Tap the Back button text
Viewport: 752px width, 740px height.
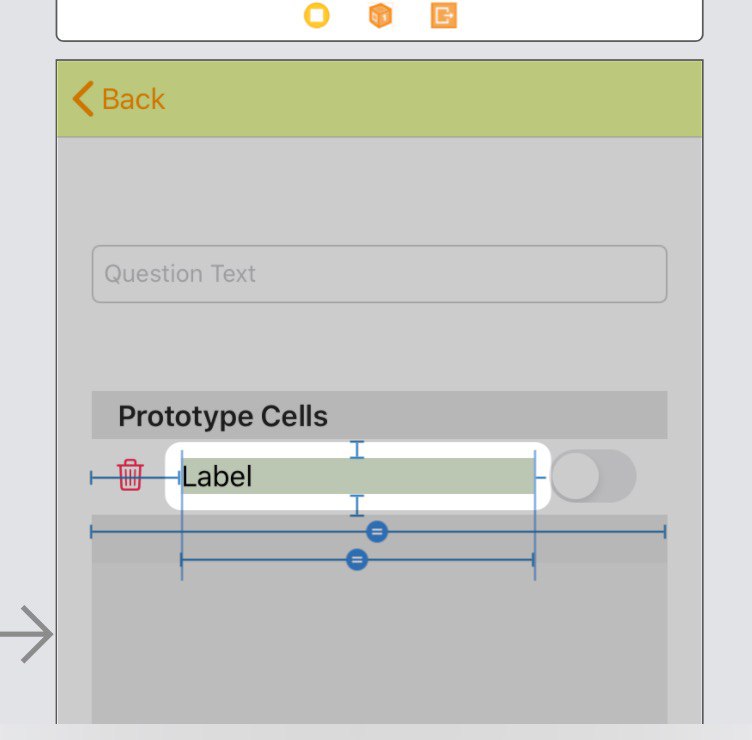pyautogui.click(x=133, y=99)
